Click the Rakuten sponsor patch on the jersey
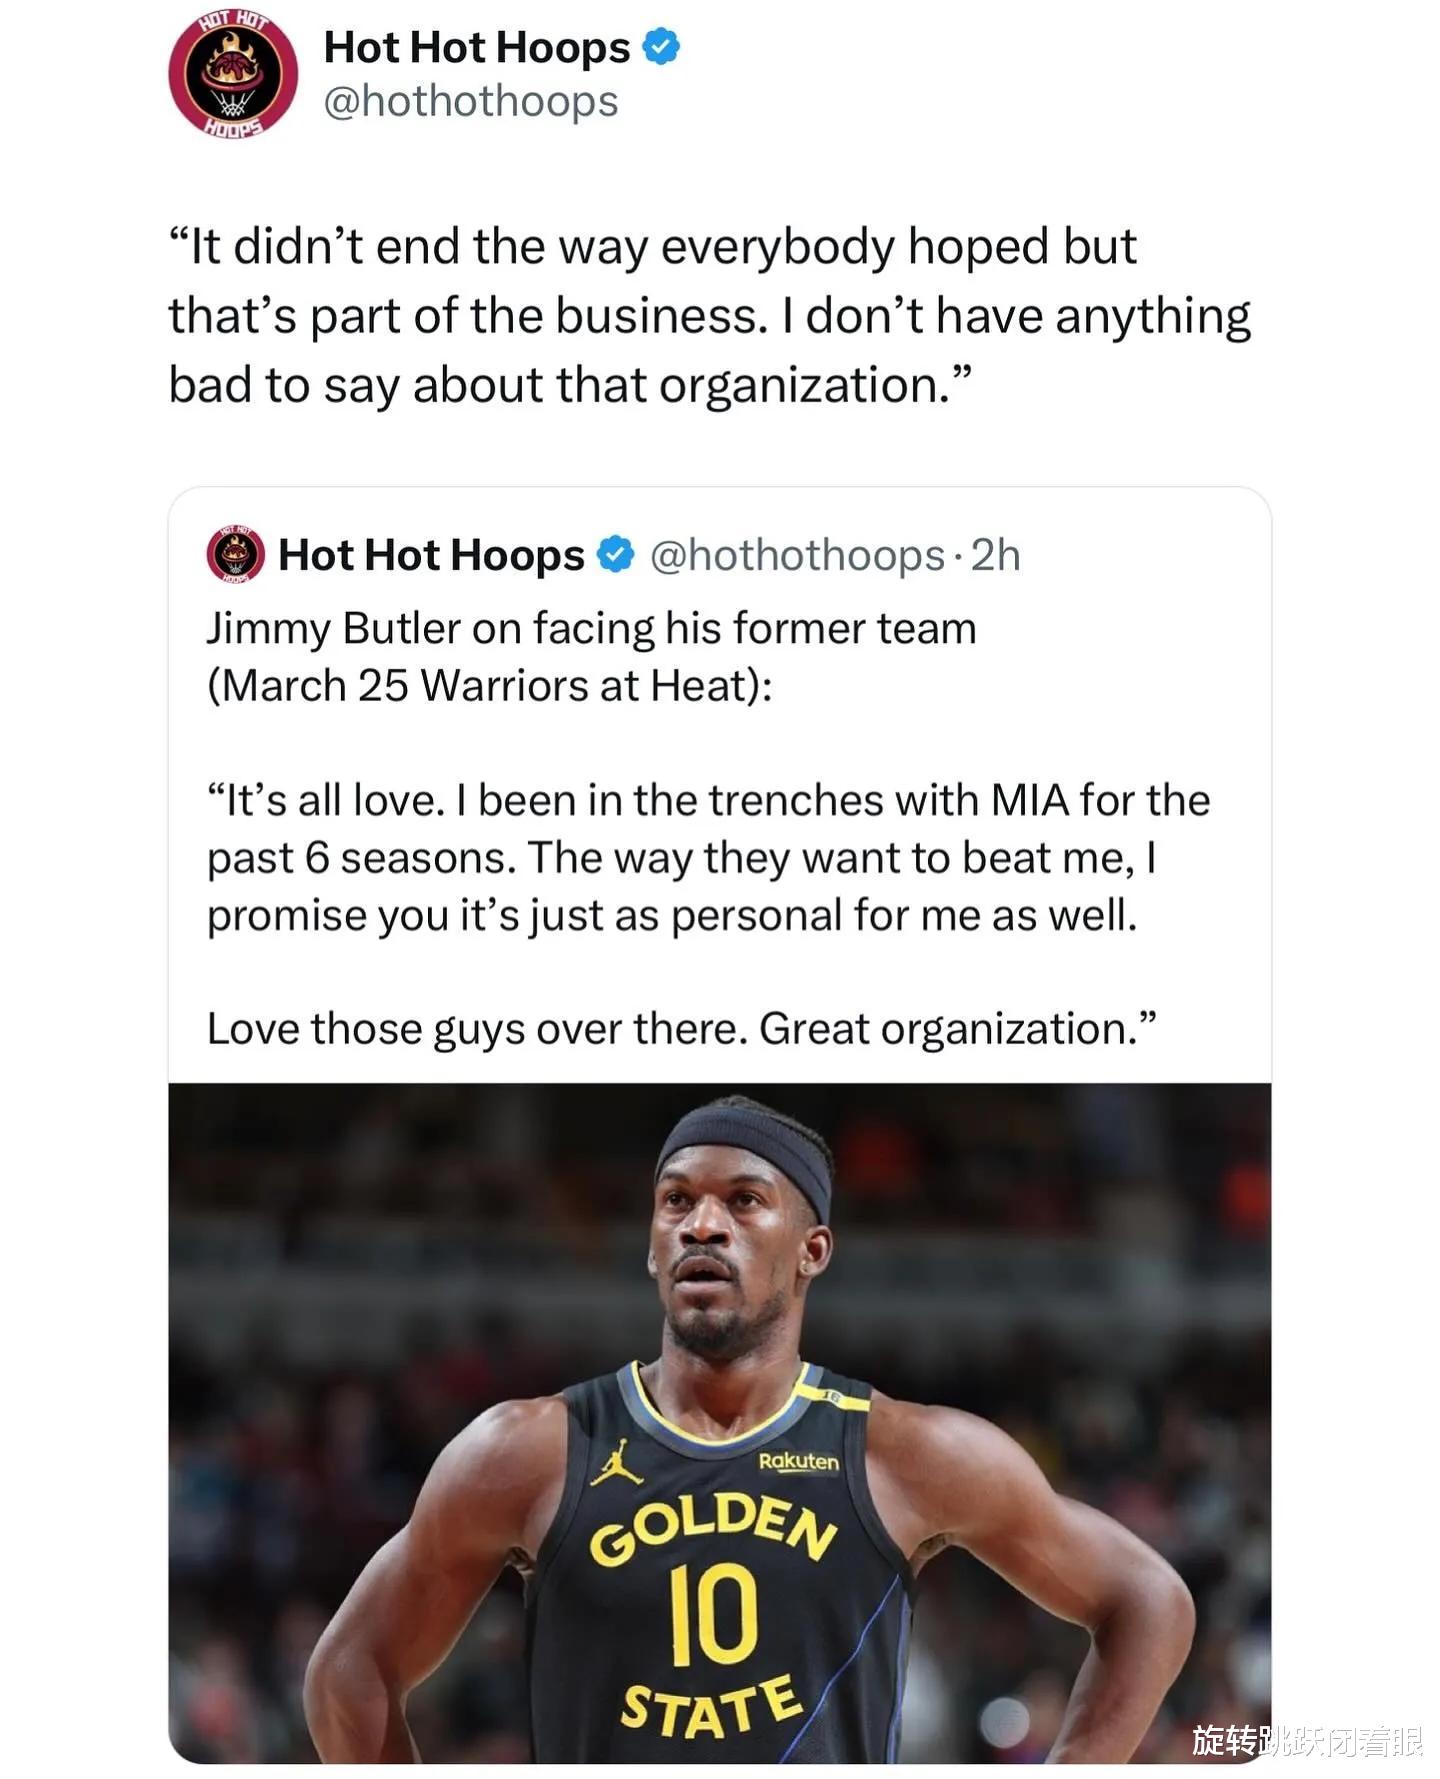The image size is (1440, 1779). click(798, 1461)
